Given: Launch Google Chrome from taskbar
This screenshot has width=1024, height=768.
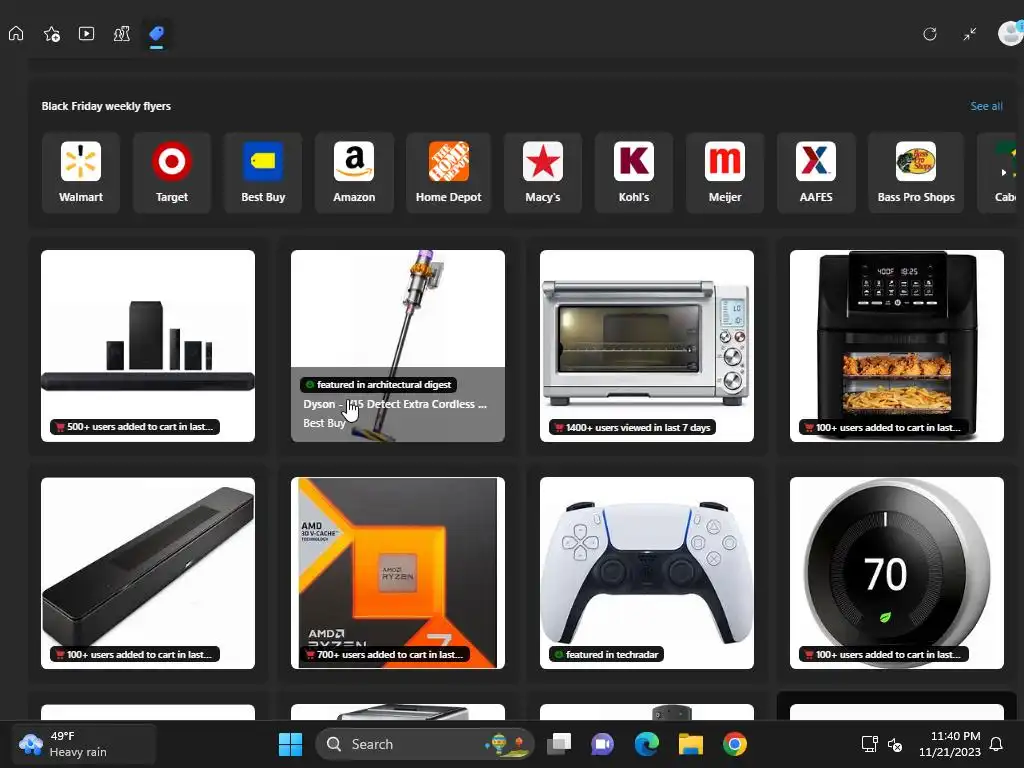Looking at the screenshot, I should point(735,744).
